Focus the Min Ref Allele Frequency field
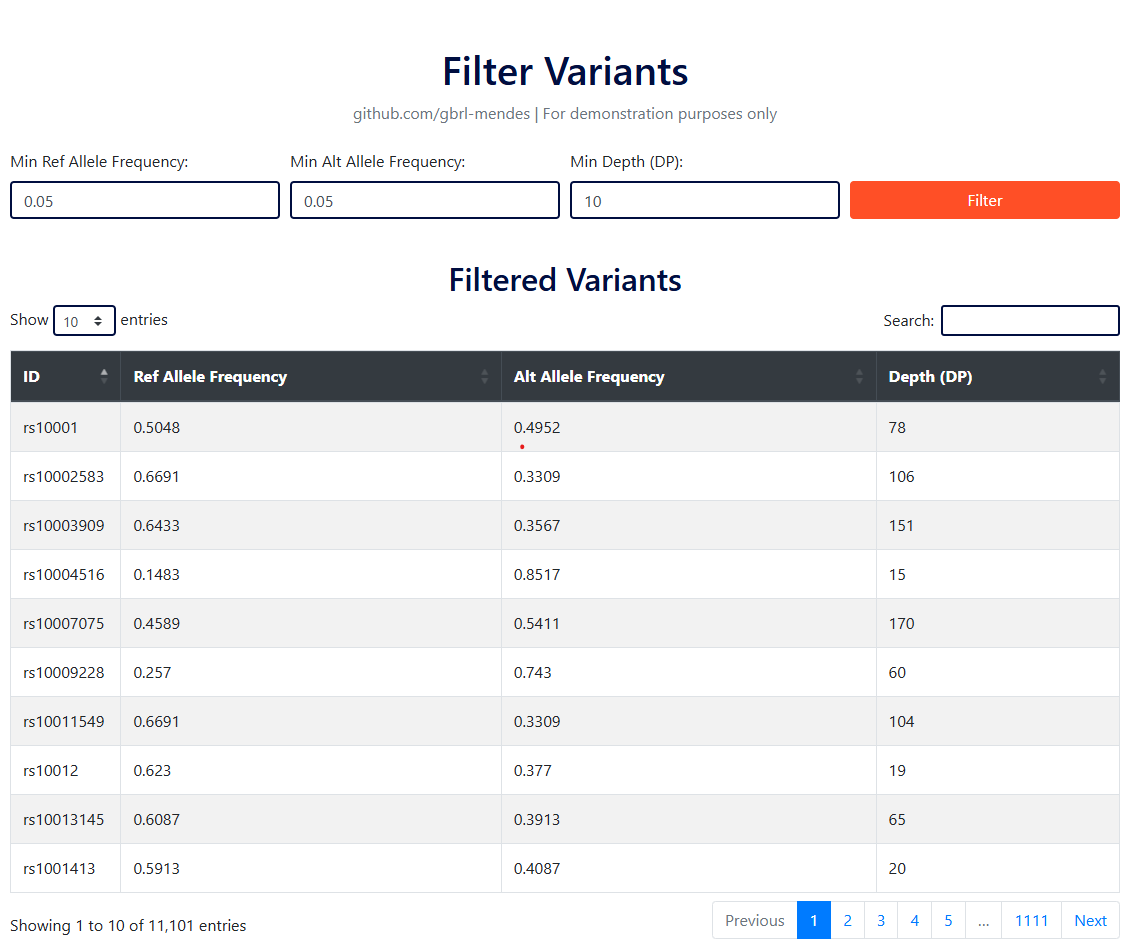The image size is (1128, 946). coord(145,200)
